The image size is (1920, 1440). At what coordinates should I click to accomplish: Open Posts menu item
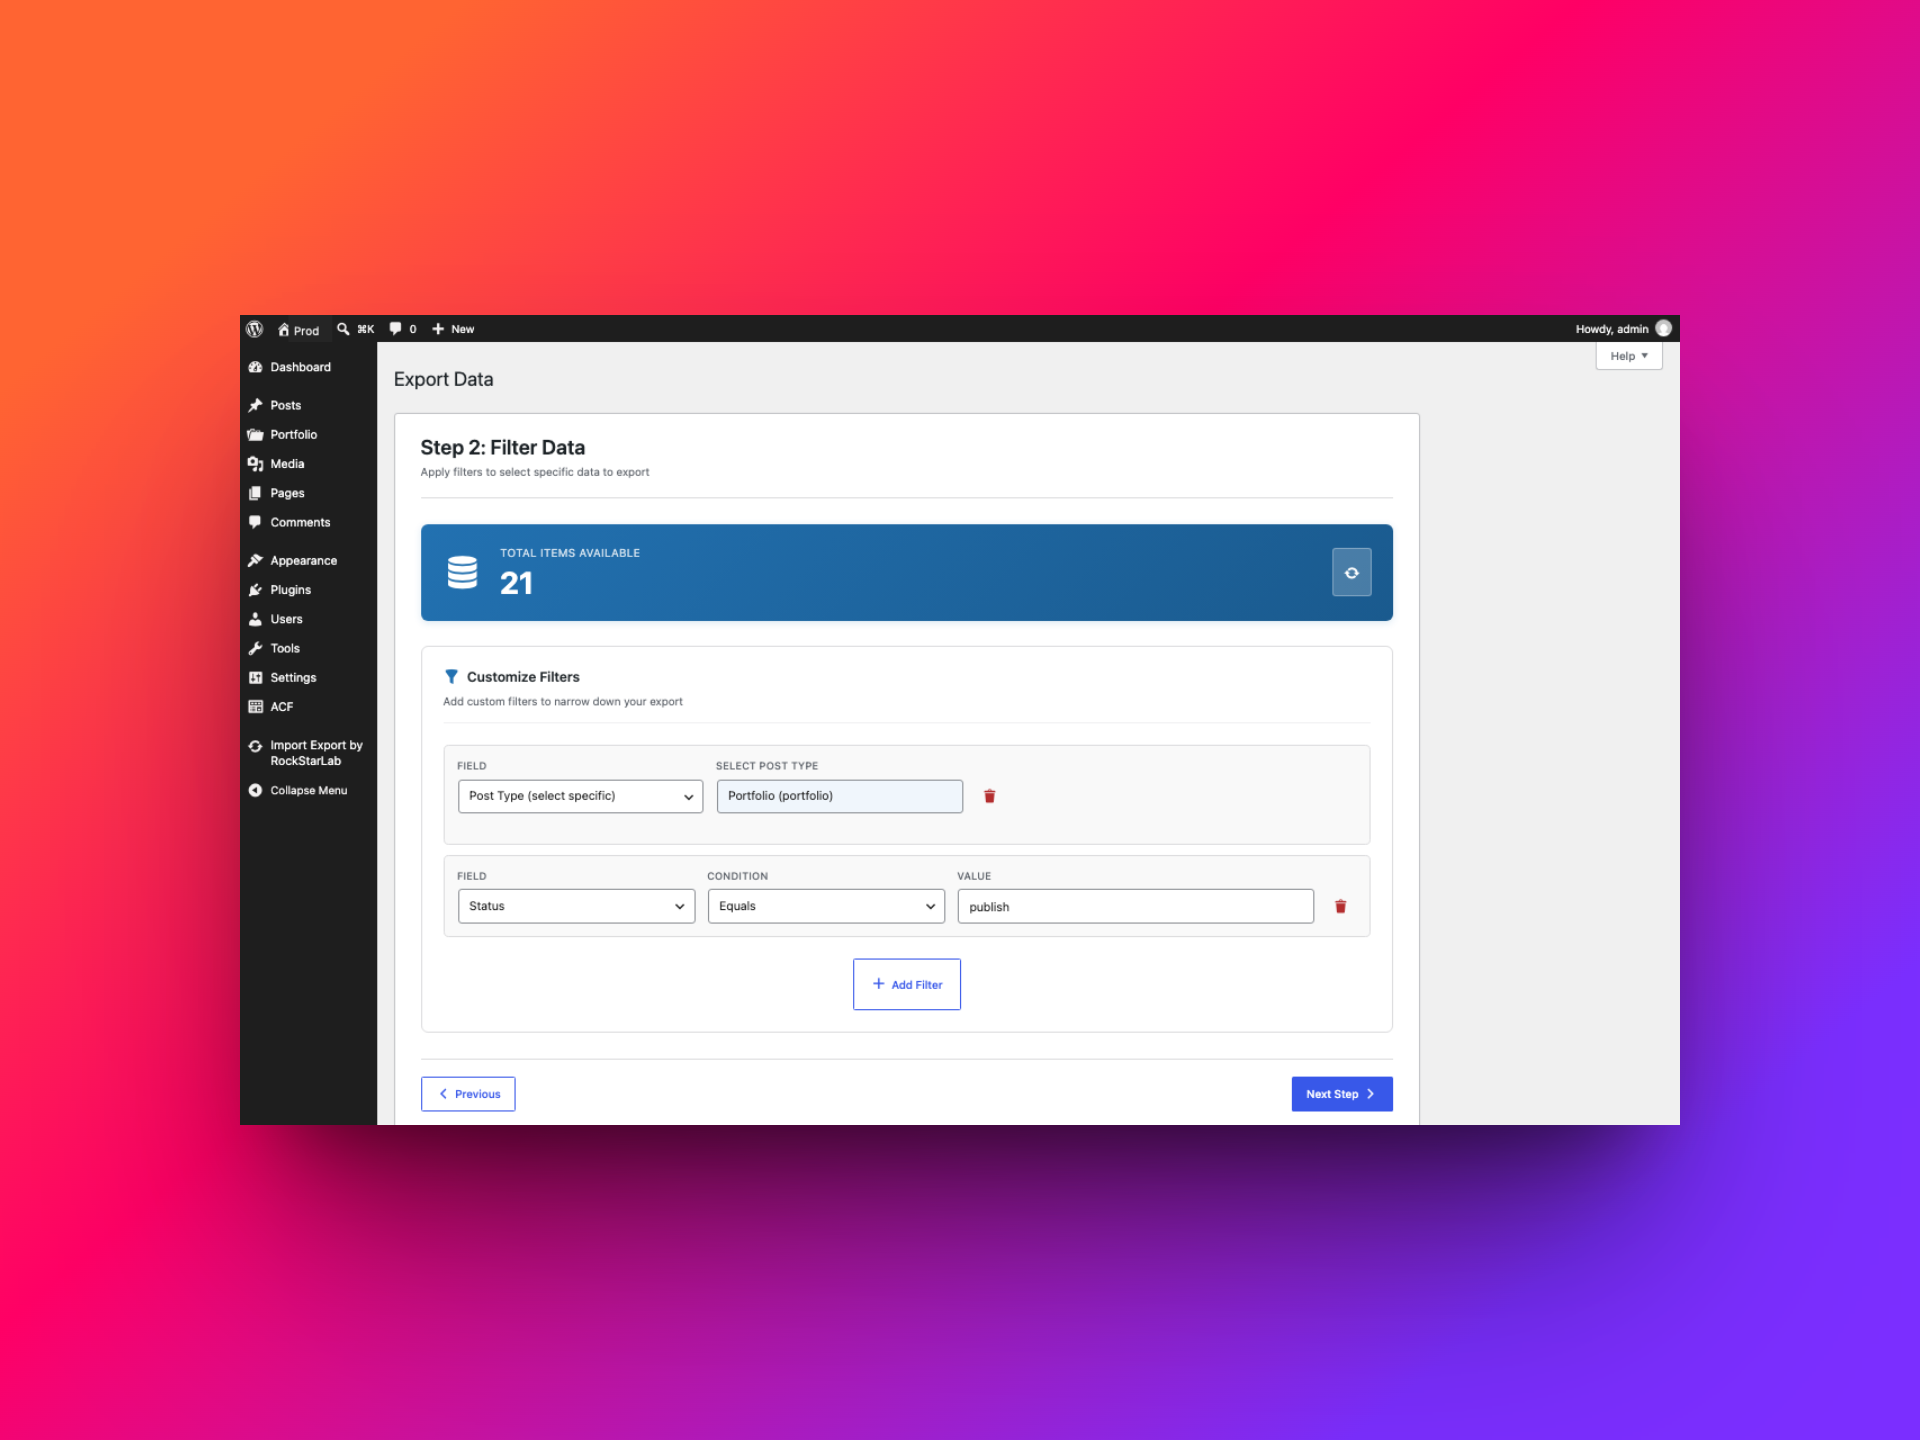click(308, 405)
